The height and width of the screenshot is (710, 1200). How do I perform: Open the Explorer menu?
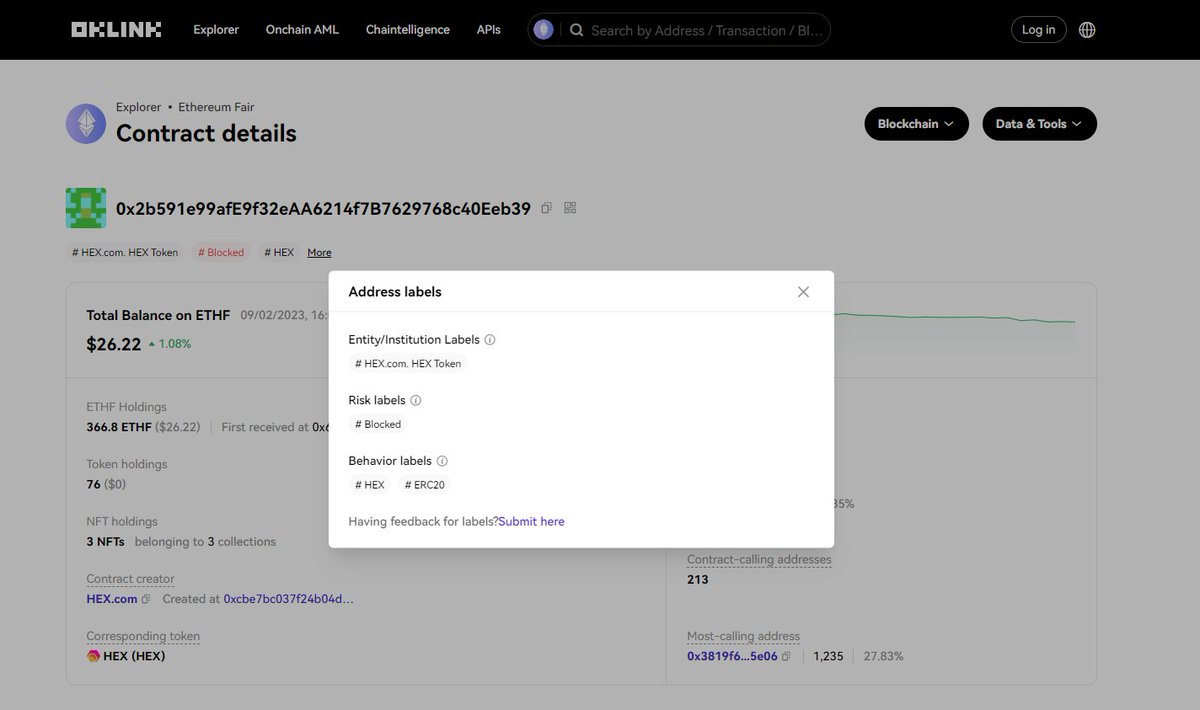216,30
